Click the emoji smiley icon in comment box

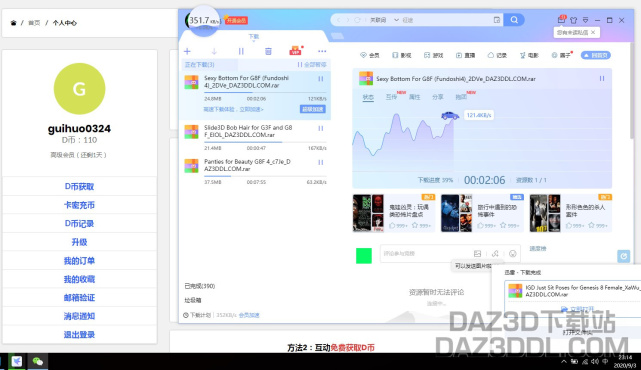coord(513,253)
